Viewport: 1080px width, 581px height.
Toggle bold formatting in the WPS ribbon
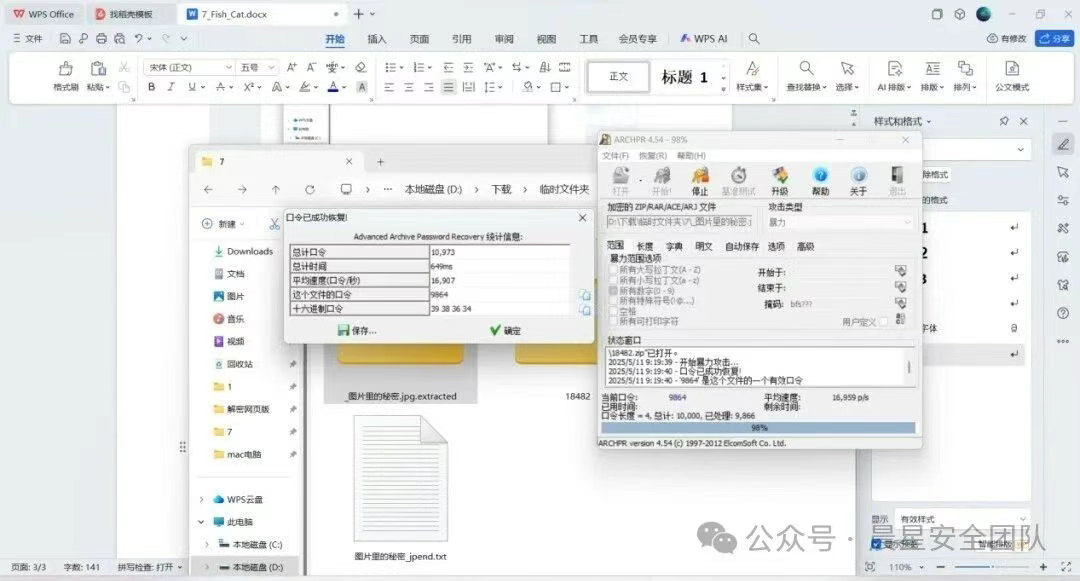[152, 87]
